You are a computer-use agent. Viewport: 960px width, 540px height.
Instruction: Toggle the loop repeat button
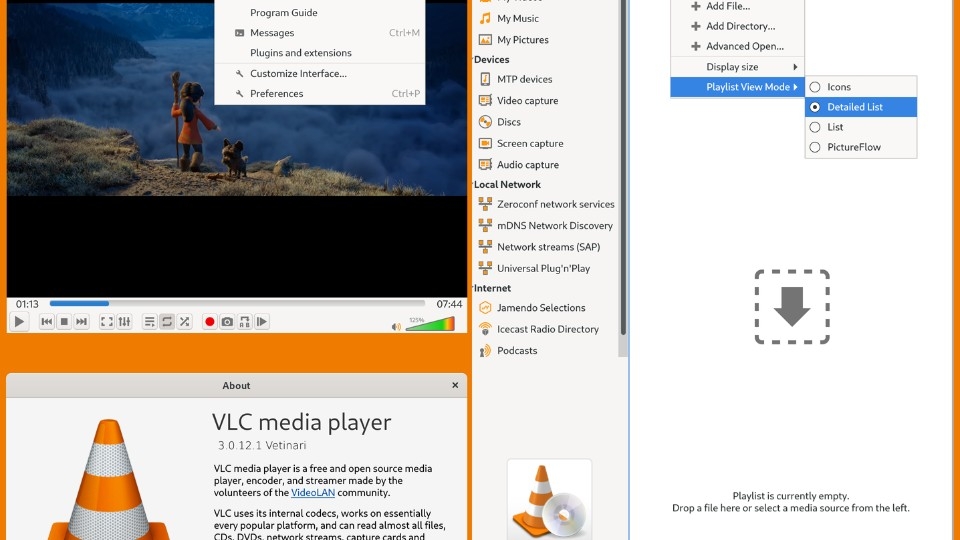167,321
